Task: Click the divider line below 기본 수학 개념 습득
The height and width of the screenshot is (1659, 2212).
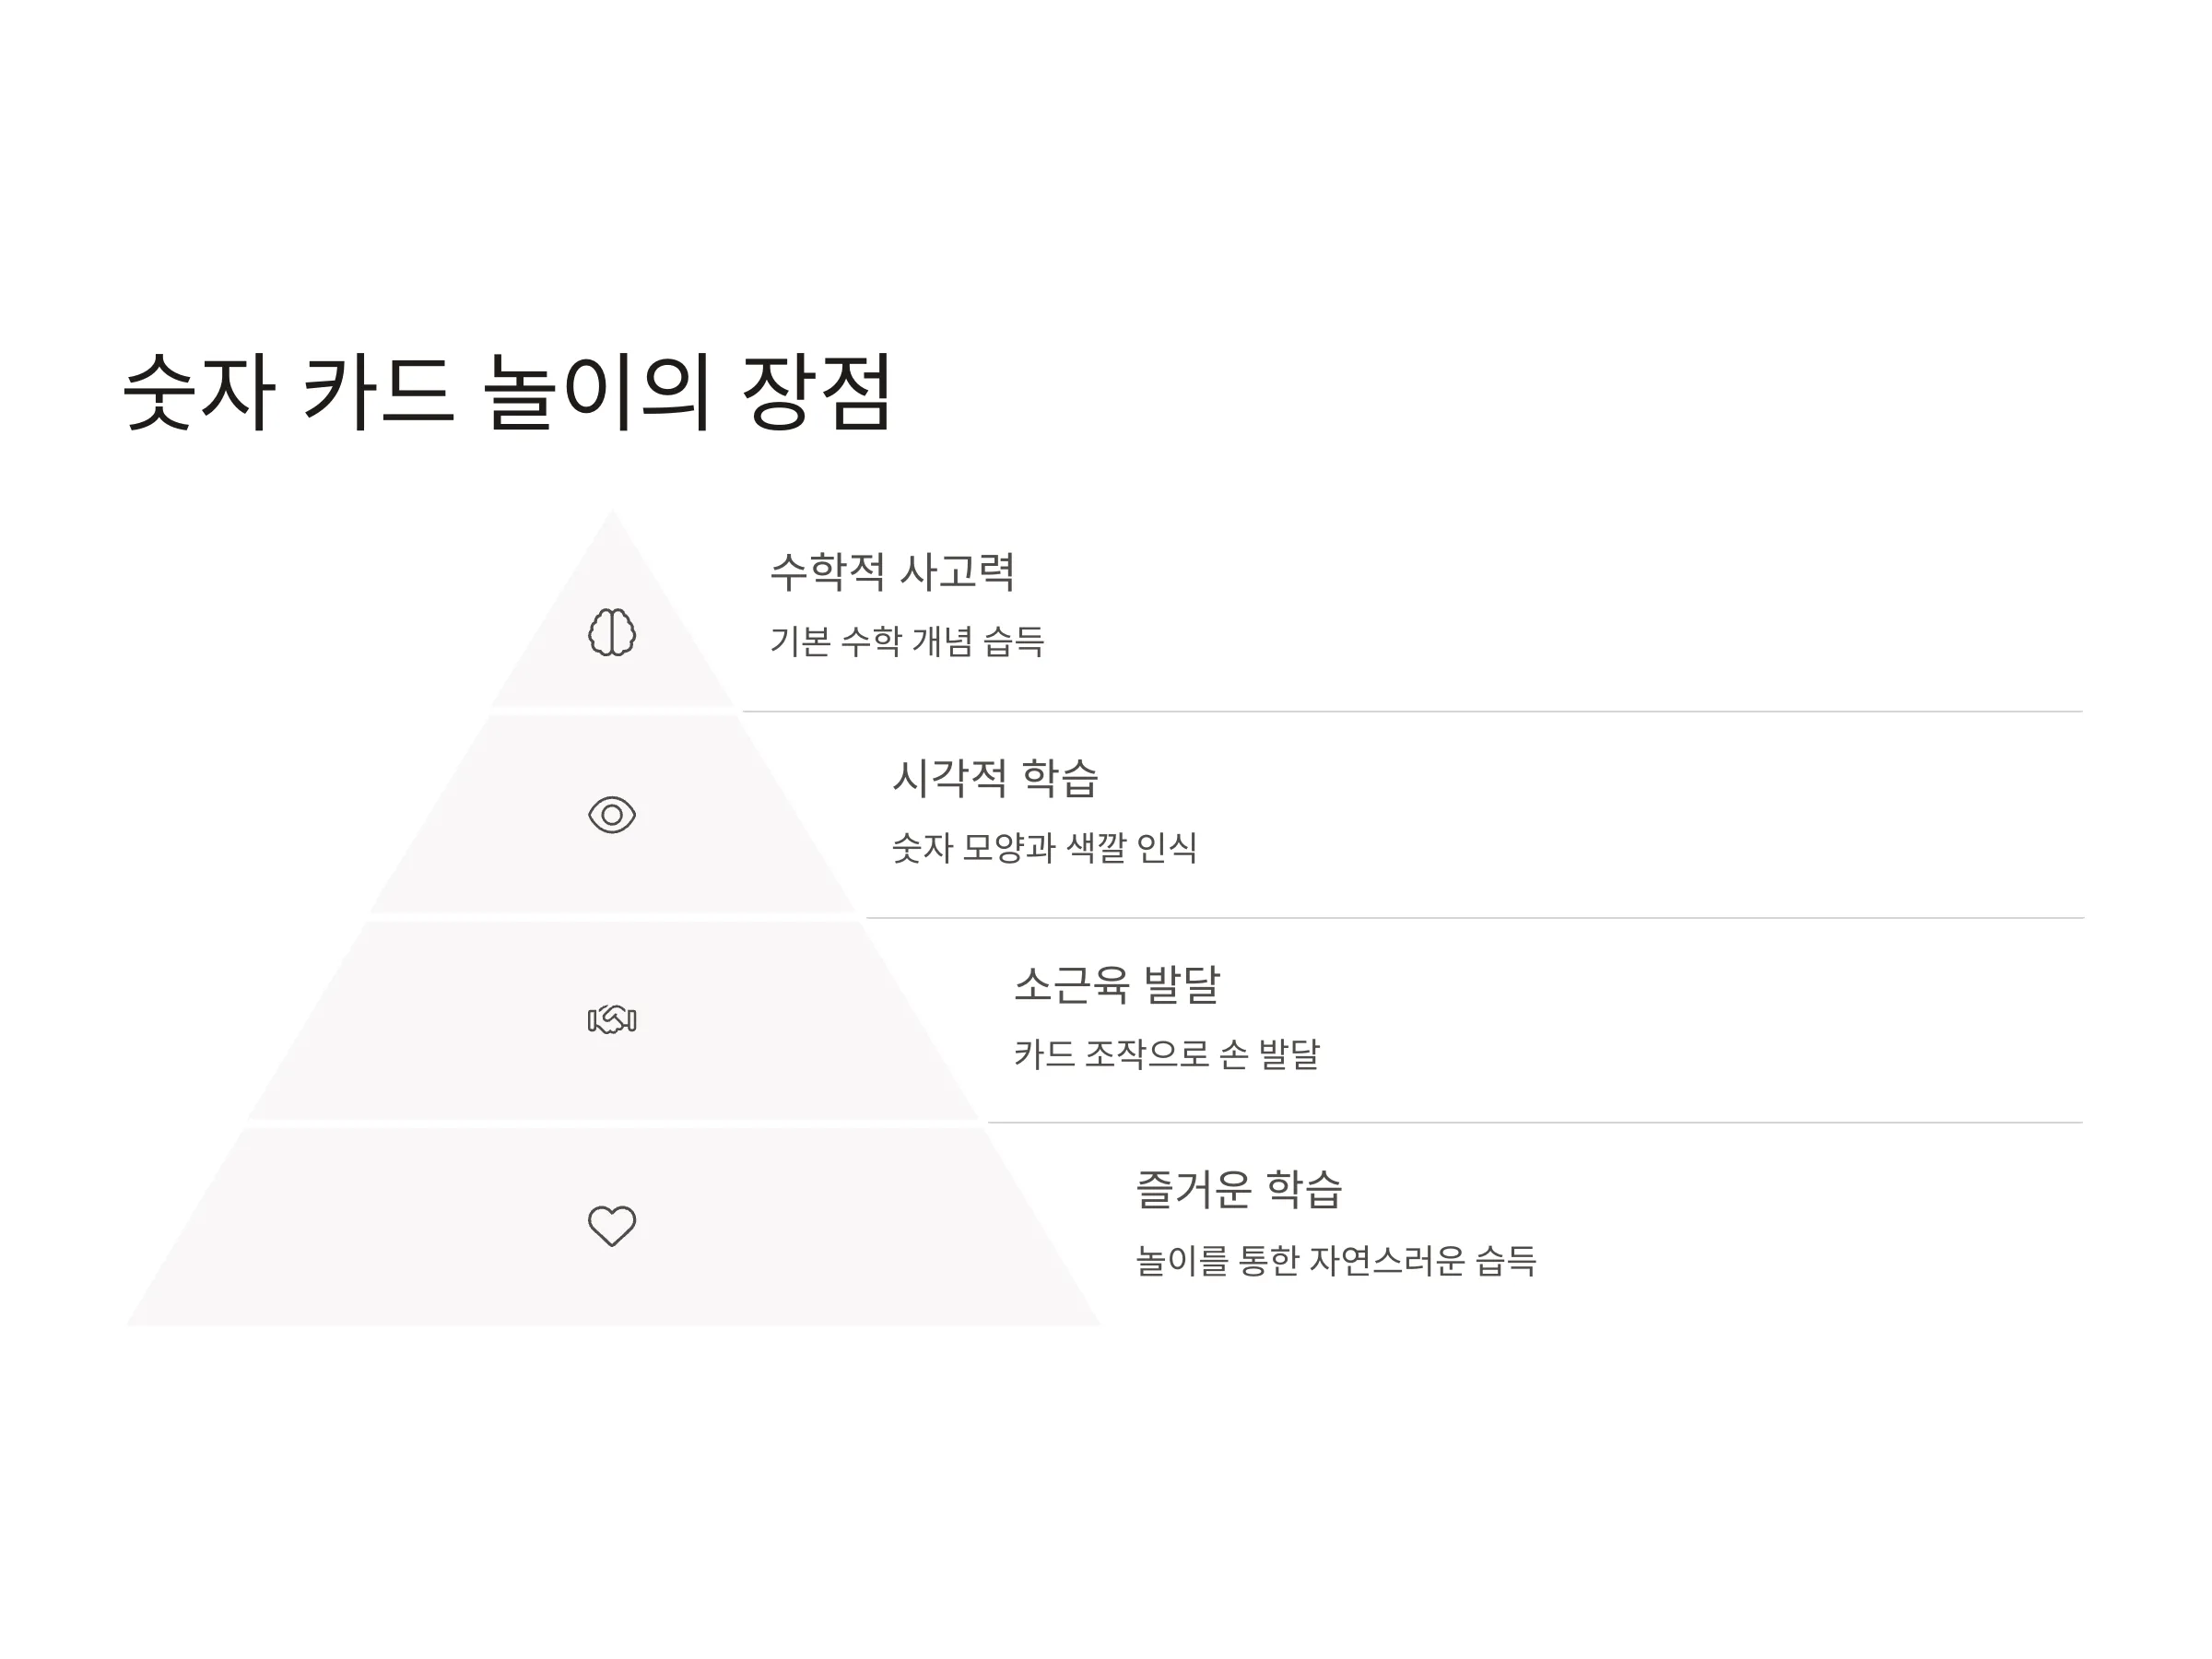Action: tap(1412, 712)
